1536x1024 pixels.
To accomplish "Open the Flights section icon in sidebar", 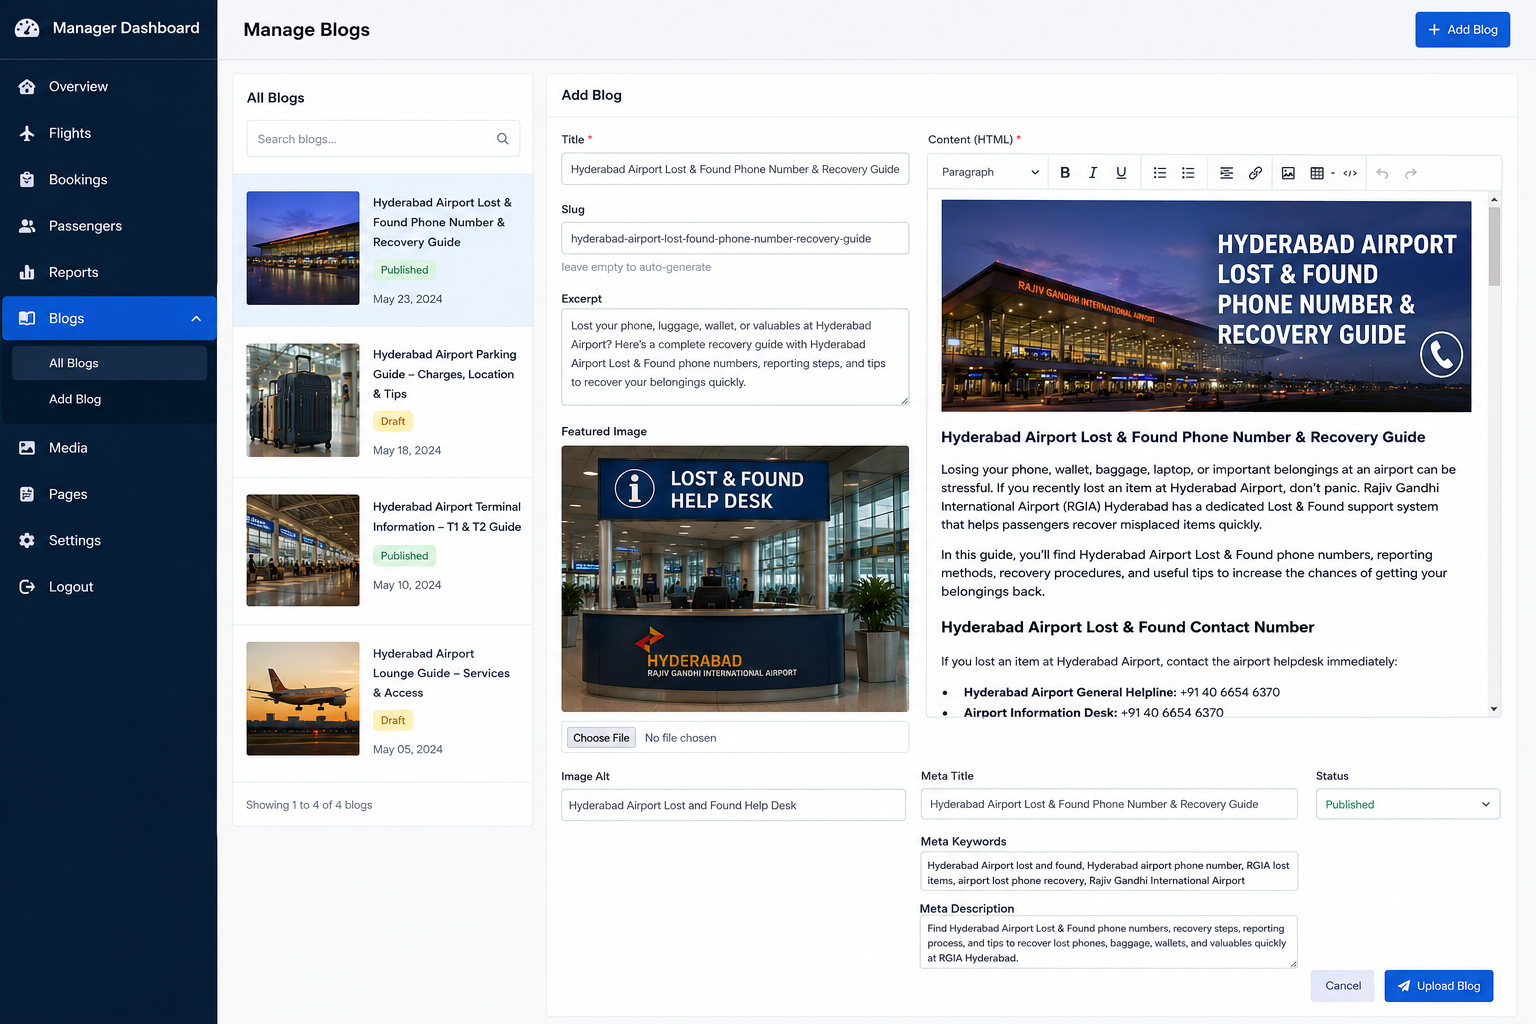I will tap(27, 133).
